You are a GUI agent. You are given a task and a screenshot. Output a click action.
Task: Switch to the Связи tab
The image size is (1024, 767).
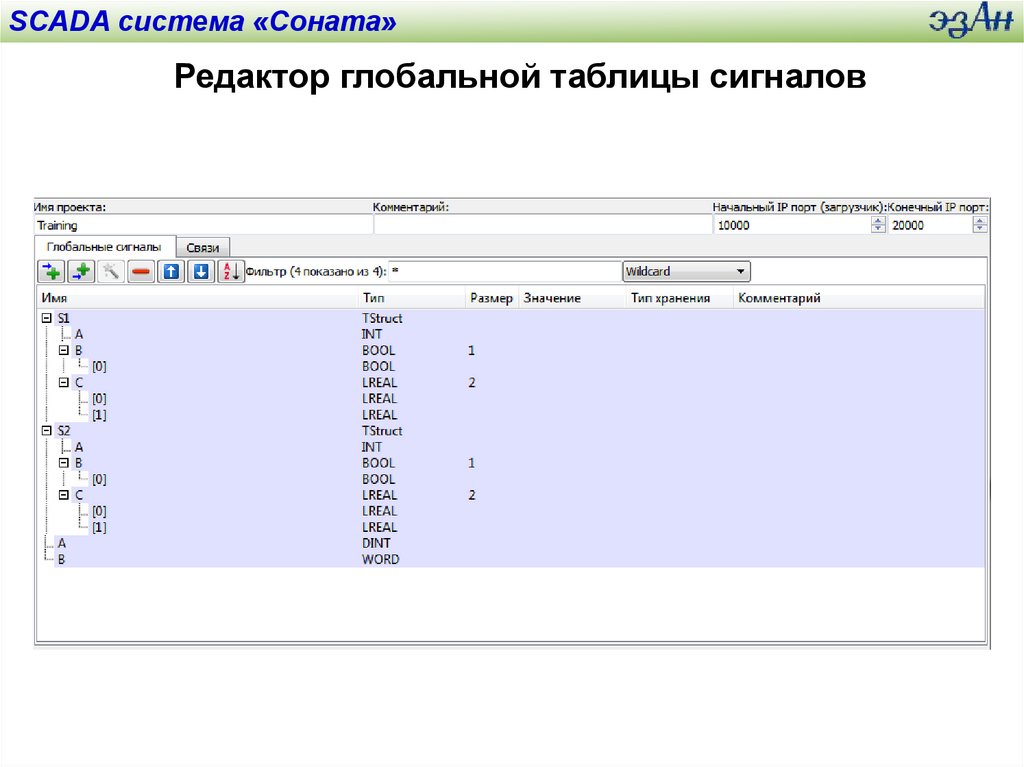(x=202, y=247)
